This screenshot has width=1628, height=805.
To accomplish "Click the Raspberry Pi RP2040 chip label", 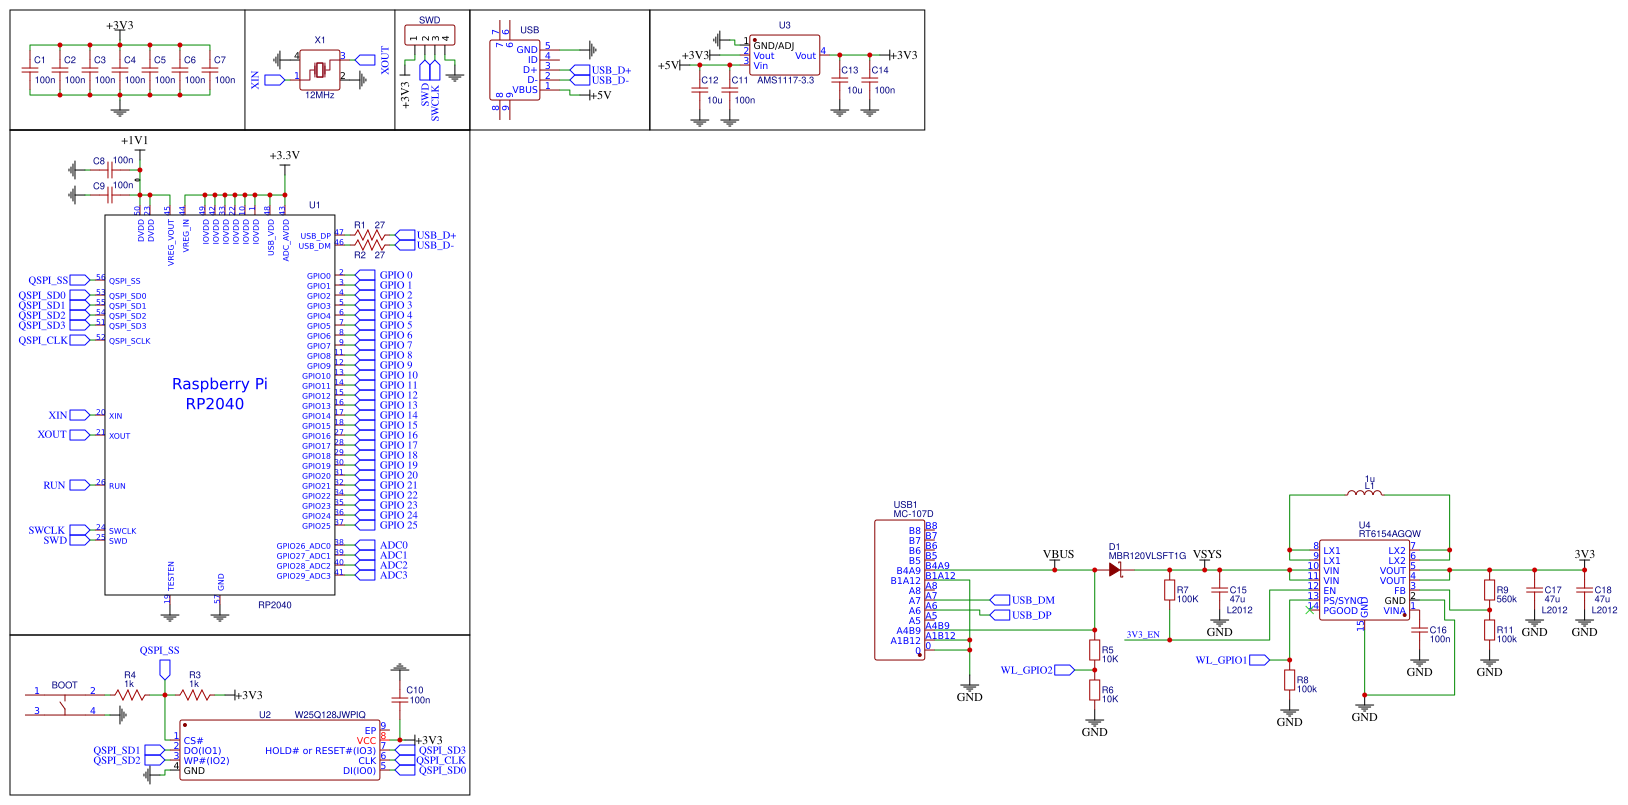I will pos(219,394).
